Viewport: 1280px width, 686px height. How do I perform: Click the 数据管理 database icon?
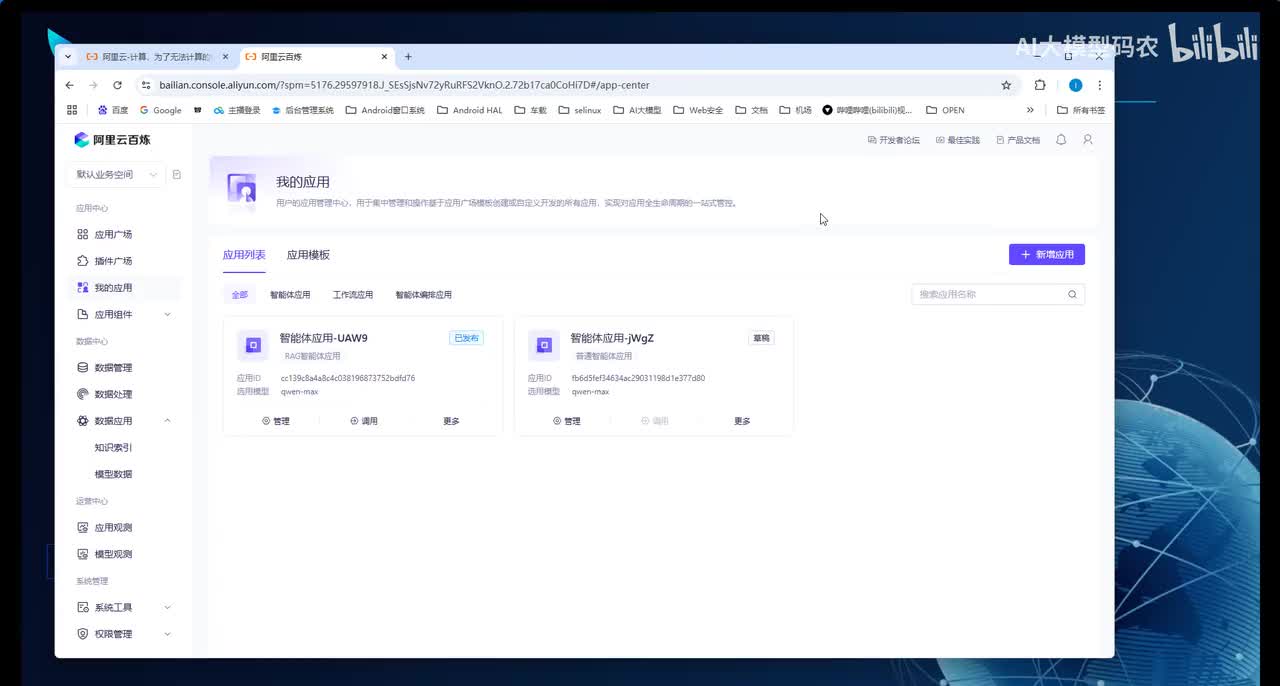[x=83, y=368]
